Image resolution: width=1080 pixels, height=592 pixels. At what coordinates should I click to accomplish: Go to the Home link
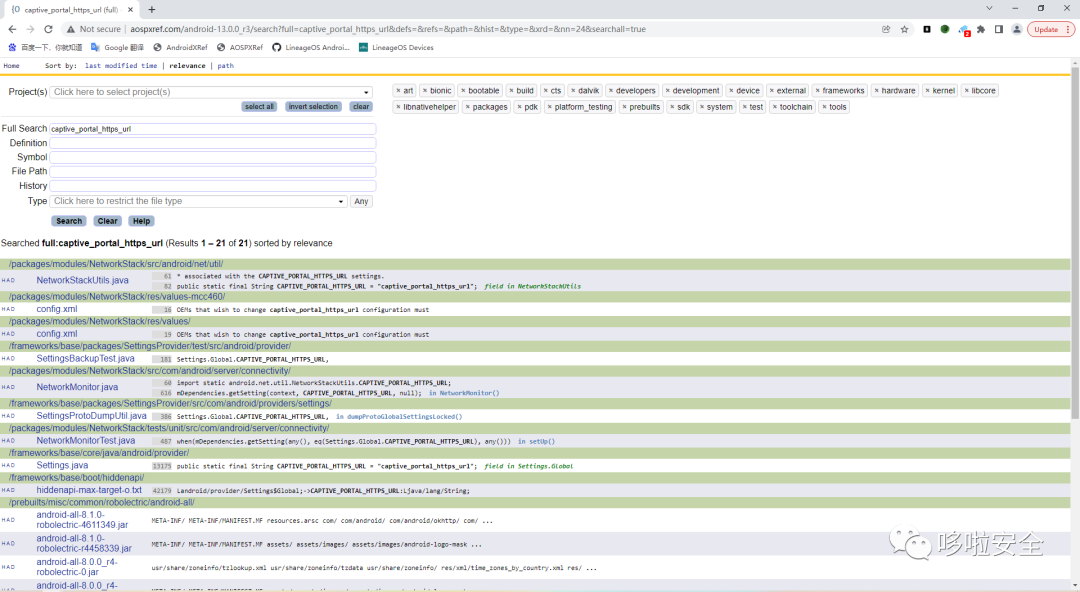click(x=12, y=66)
